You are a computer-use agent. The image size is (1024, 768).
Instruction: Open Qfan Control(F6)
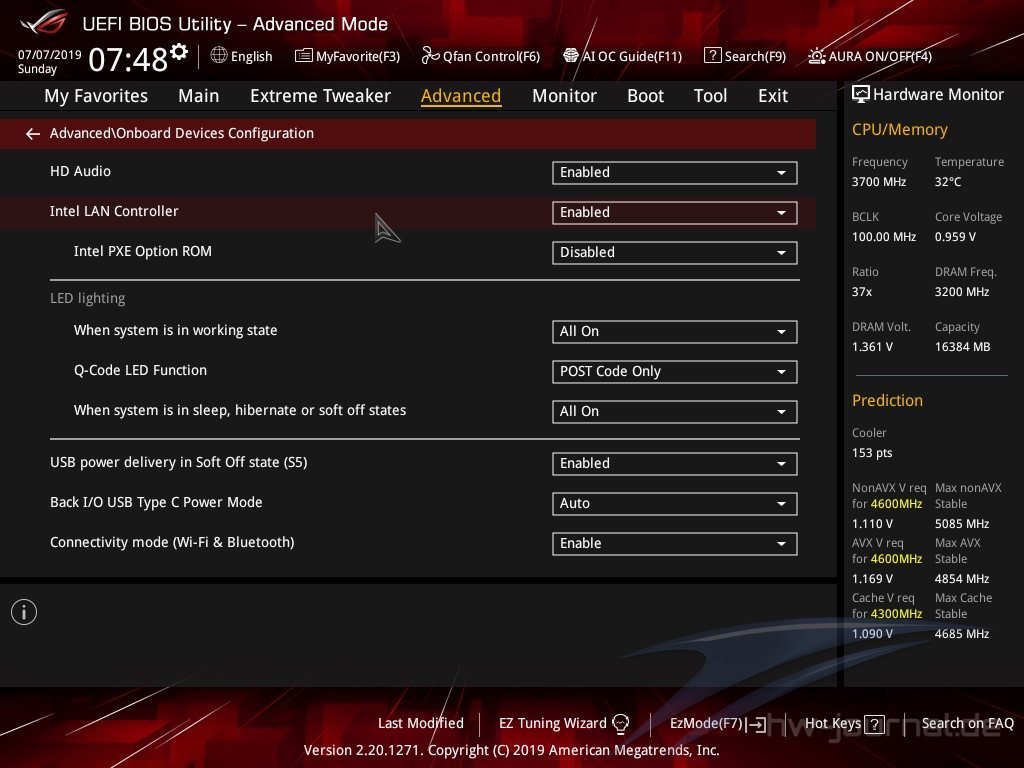491,57
